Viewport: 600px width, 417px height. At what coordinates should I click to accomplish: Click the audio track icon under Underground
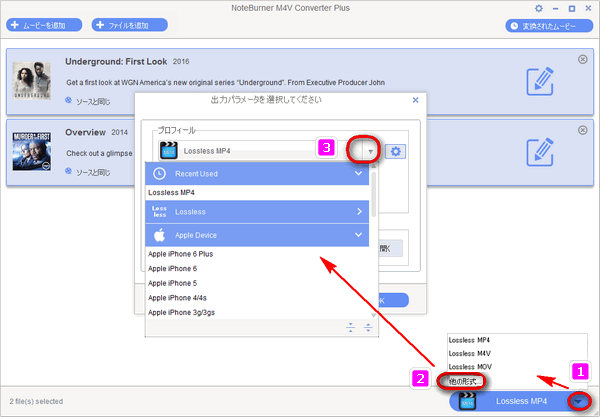[68, 100]
